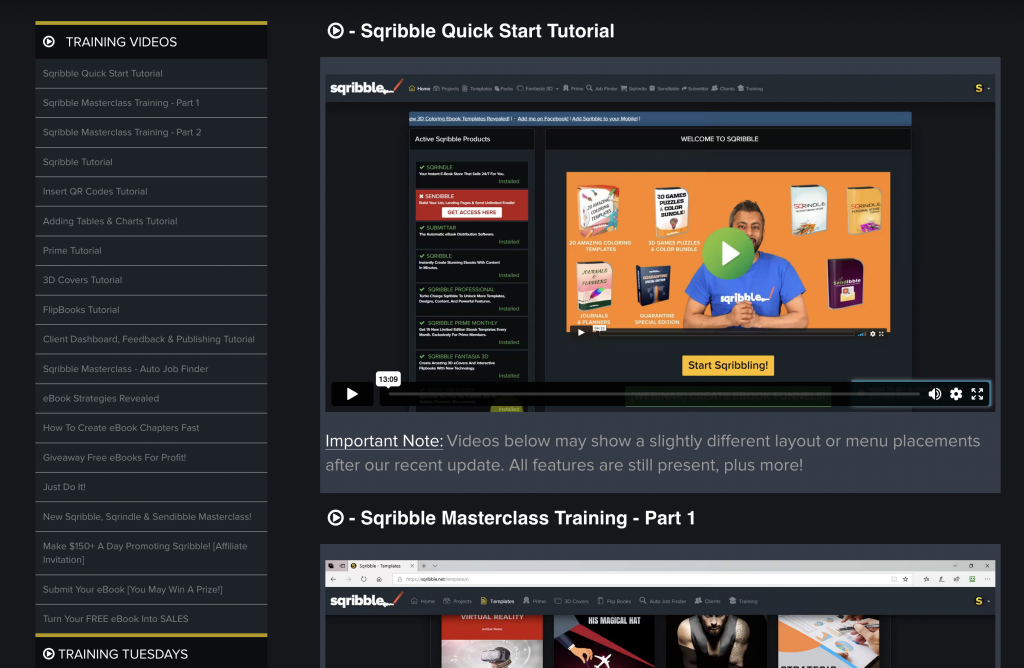Select Prime Tutorial in the sidebar
The height and width of the screenshot is (668, 1024).
tap(151, 251)
